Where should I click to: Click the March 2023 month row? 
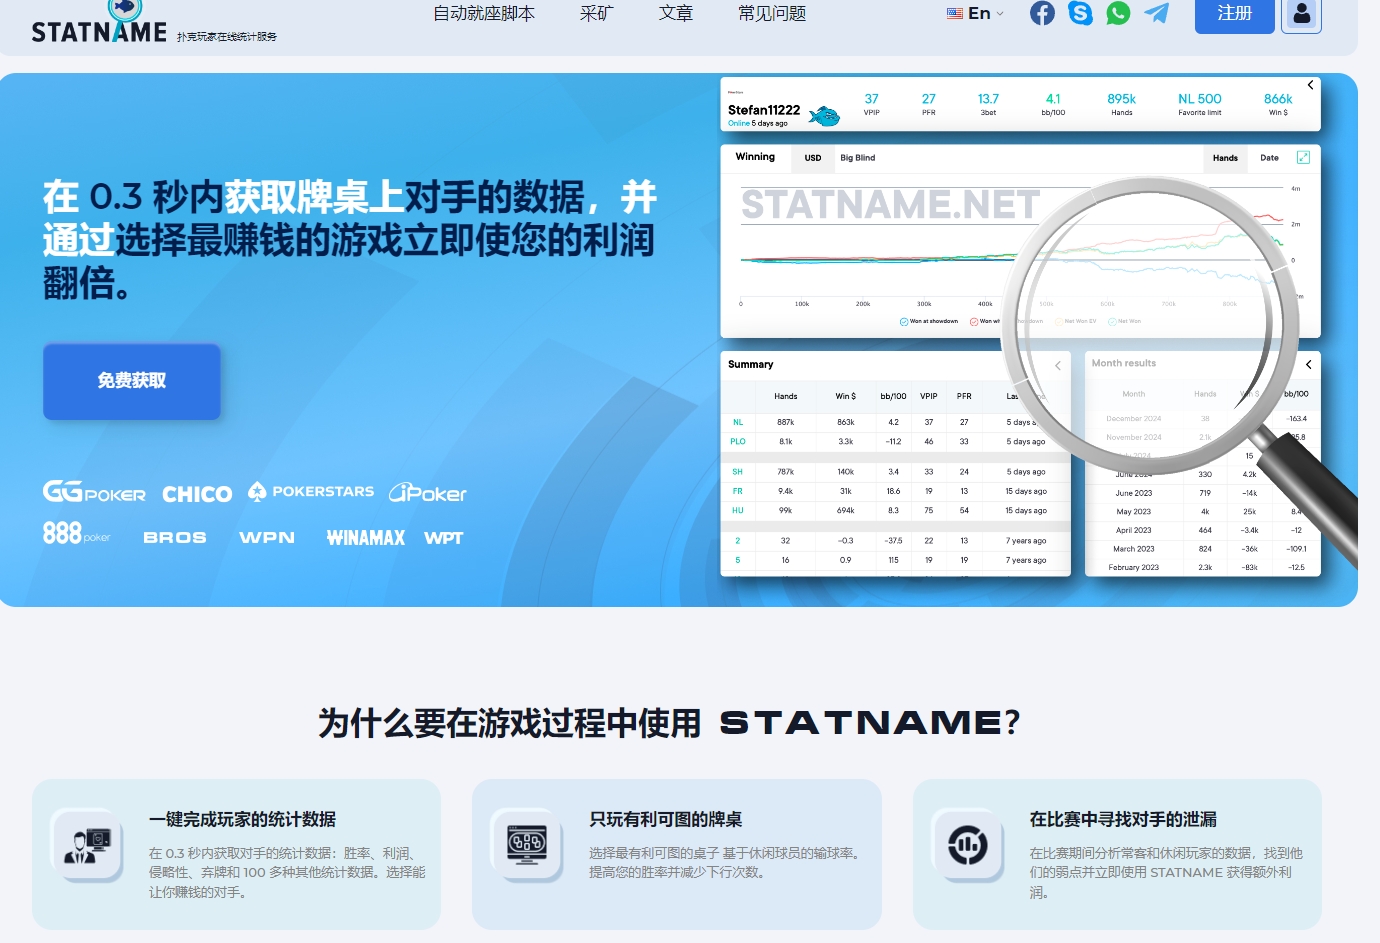pos(1203,548)
